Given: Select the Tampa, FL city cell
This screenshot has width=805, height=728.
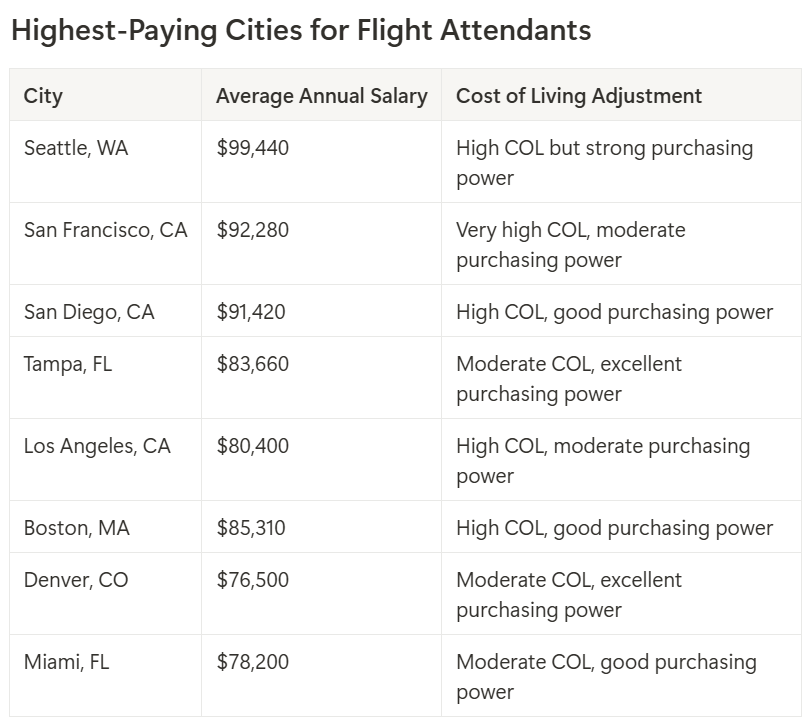Looking at the screenshot, I should (68, 364).
